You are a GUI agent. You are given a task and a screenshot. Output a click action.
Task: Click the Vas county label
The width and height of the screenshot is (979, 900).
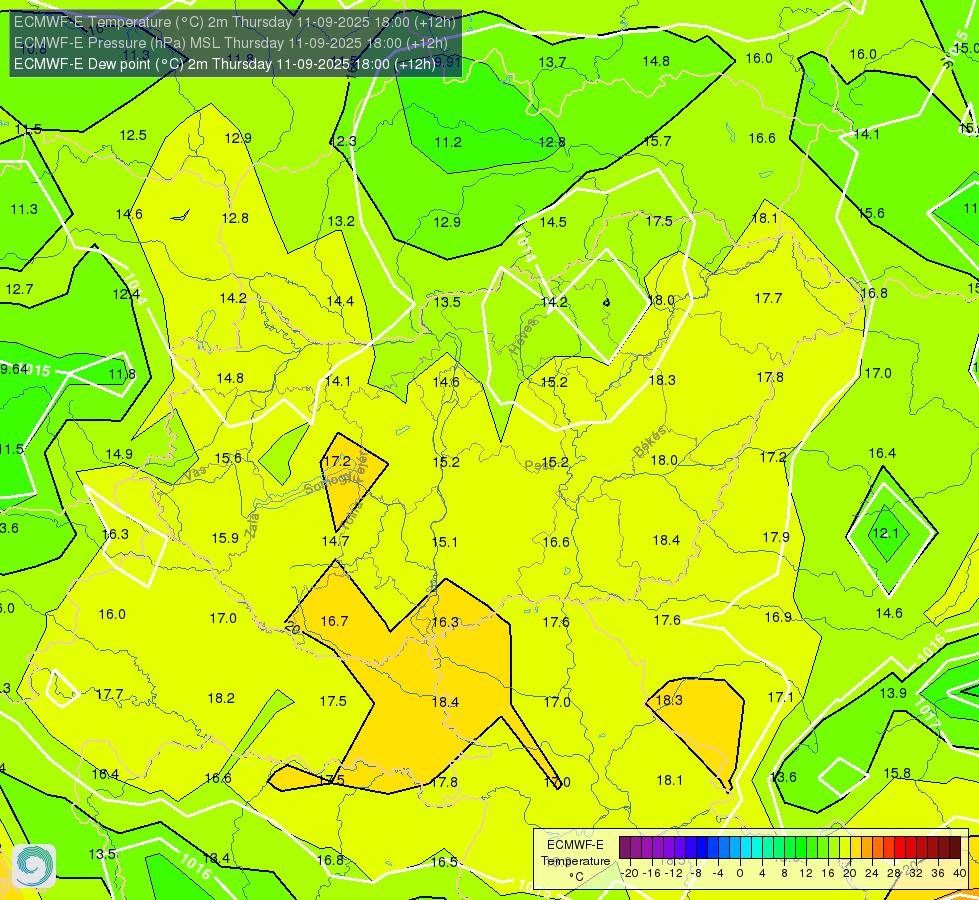[x=195, y=474]
